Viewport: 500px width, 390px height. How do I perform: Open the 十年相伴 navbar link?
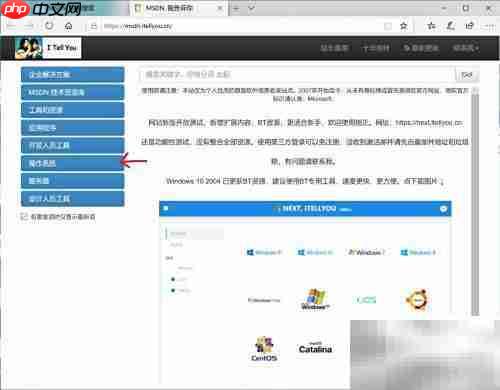point(376,48)
